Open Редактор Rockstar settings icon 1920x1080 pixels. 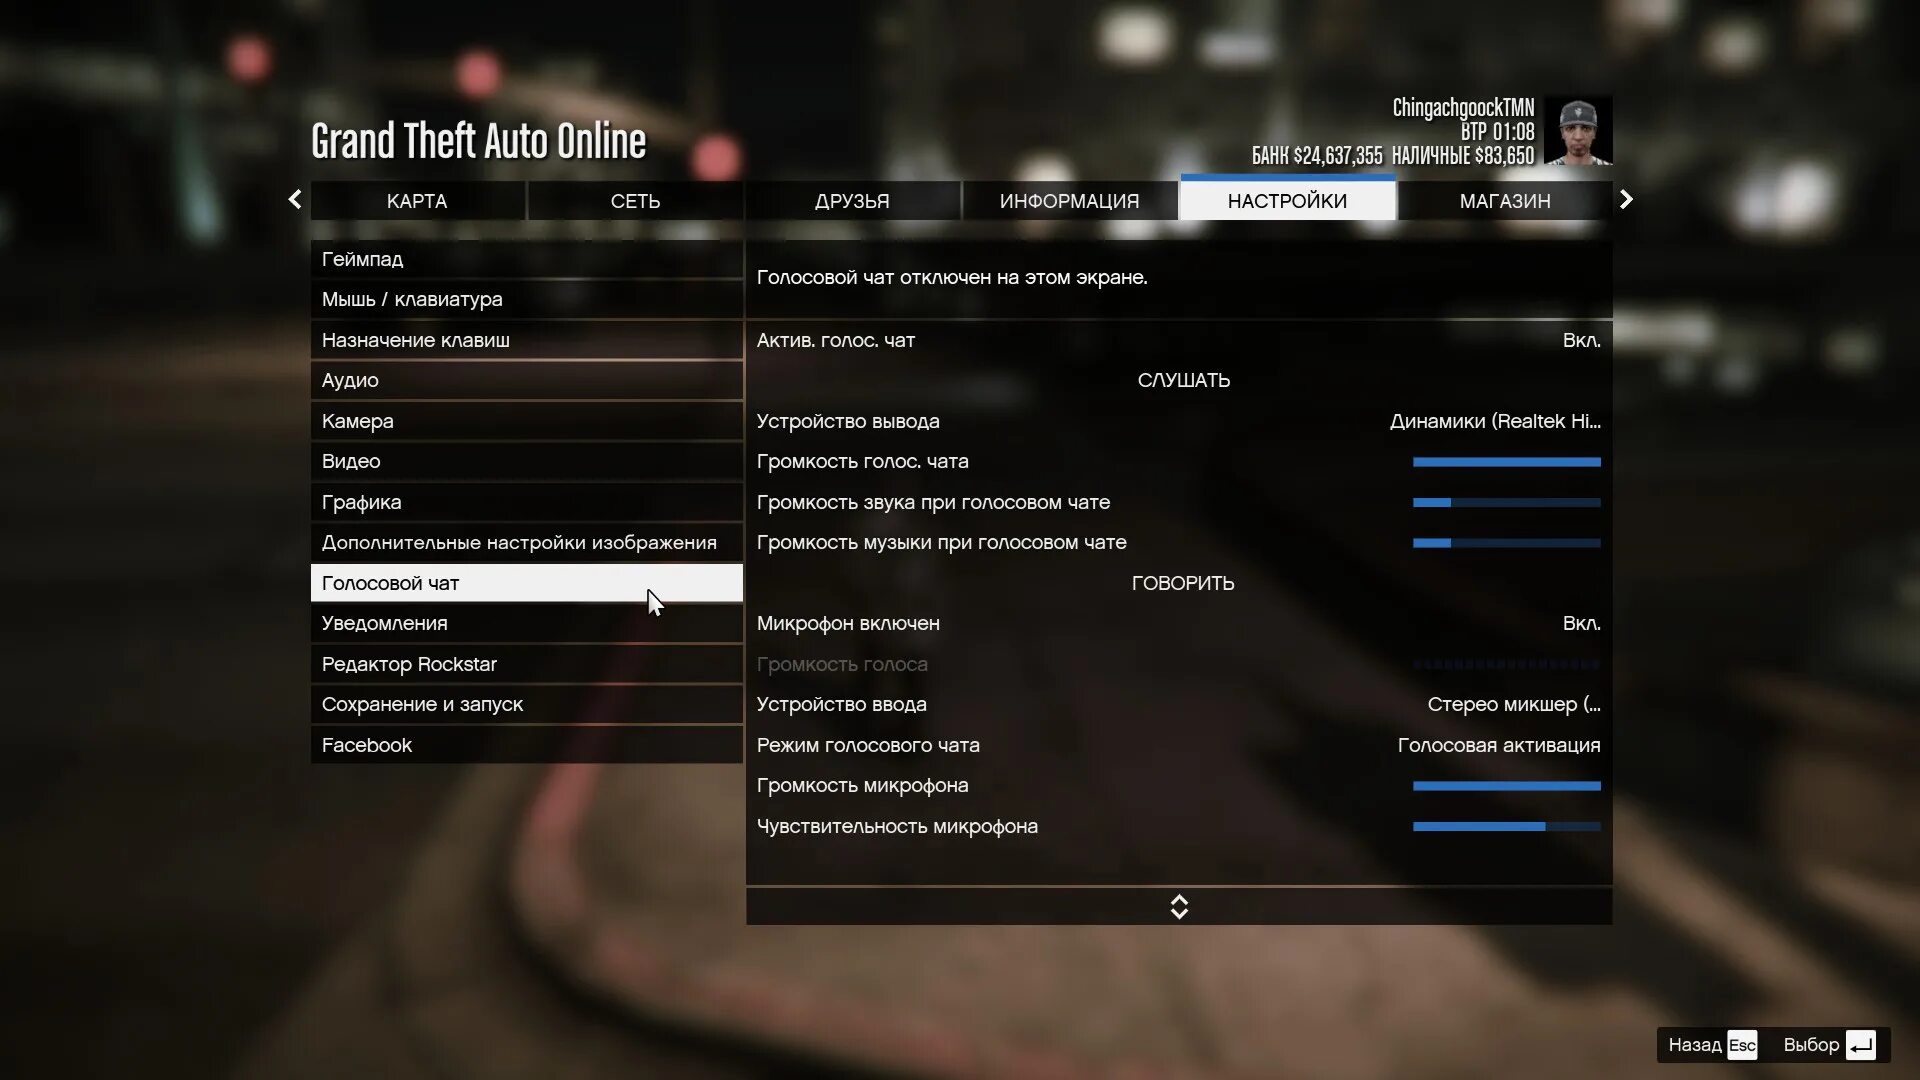click(409, 663)
